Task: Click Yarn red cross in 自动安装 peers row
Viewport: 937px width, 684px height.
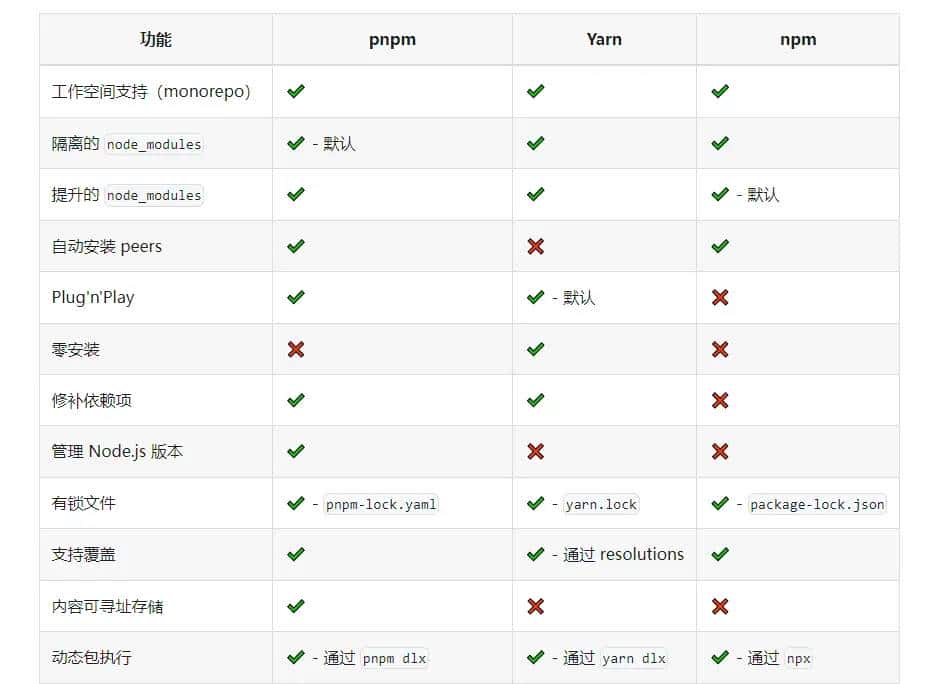Action: pos(536,246)
